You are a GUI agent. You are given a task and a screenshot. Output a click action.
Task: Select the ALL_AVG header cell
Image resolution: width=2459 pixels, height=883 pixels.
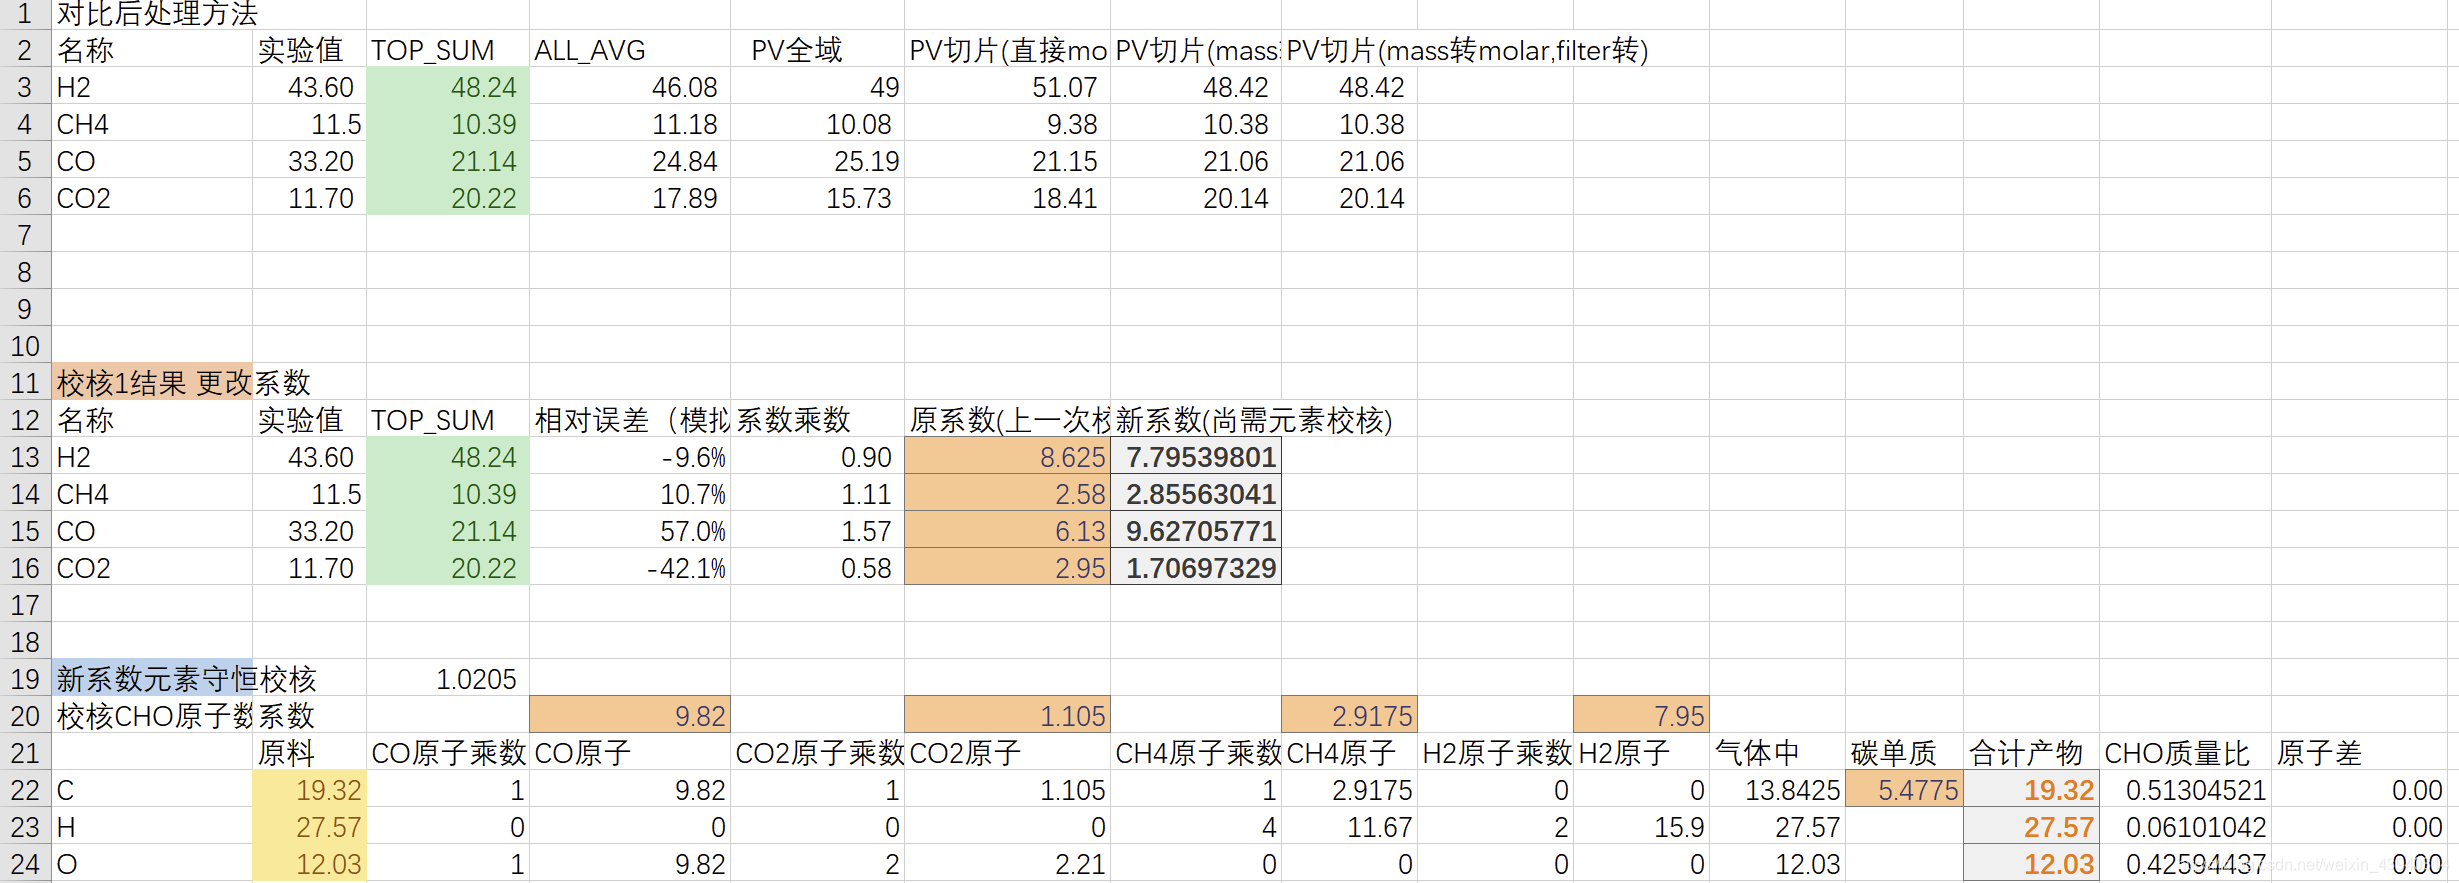click(x=630, y=49)
